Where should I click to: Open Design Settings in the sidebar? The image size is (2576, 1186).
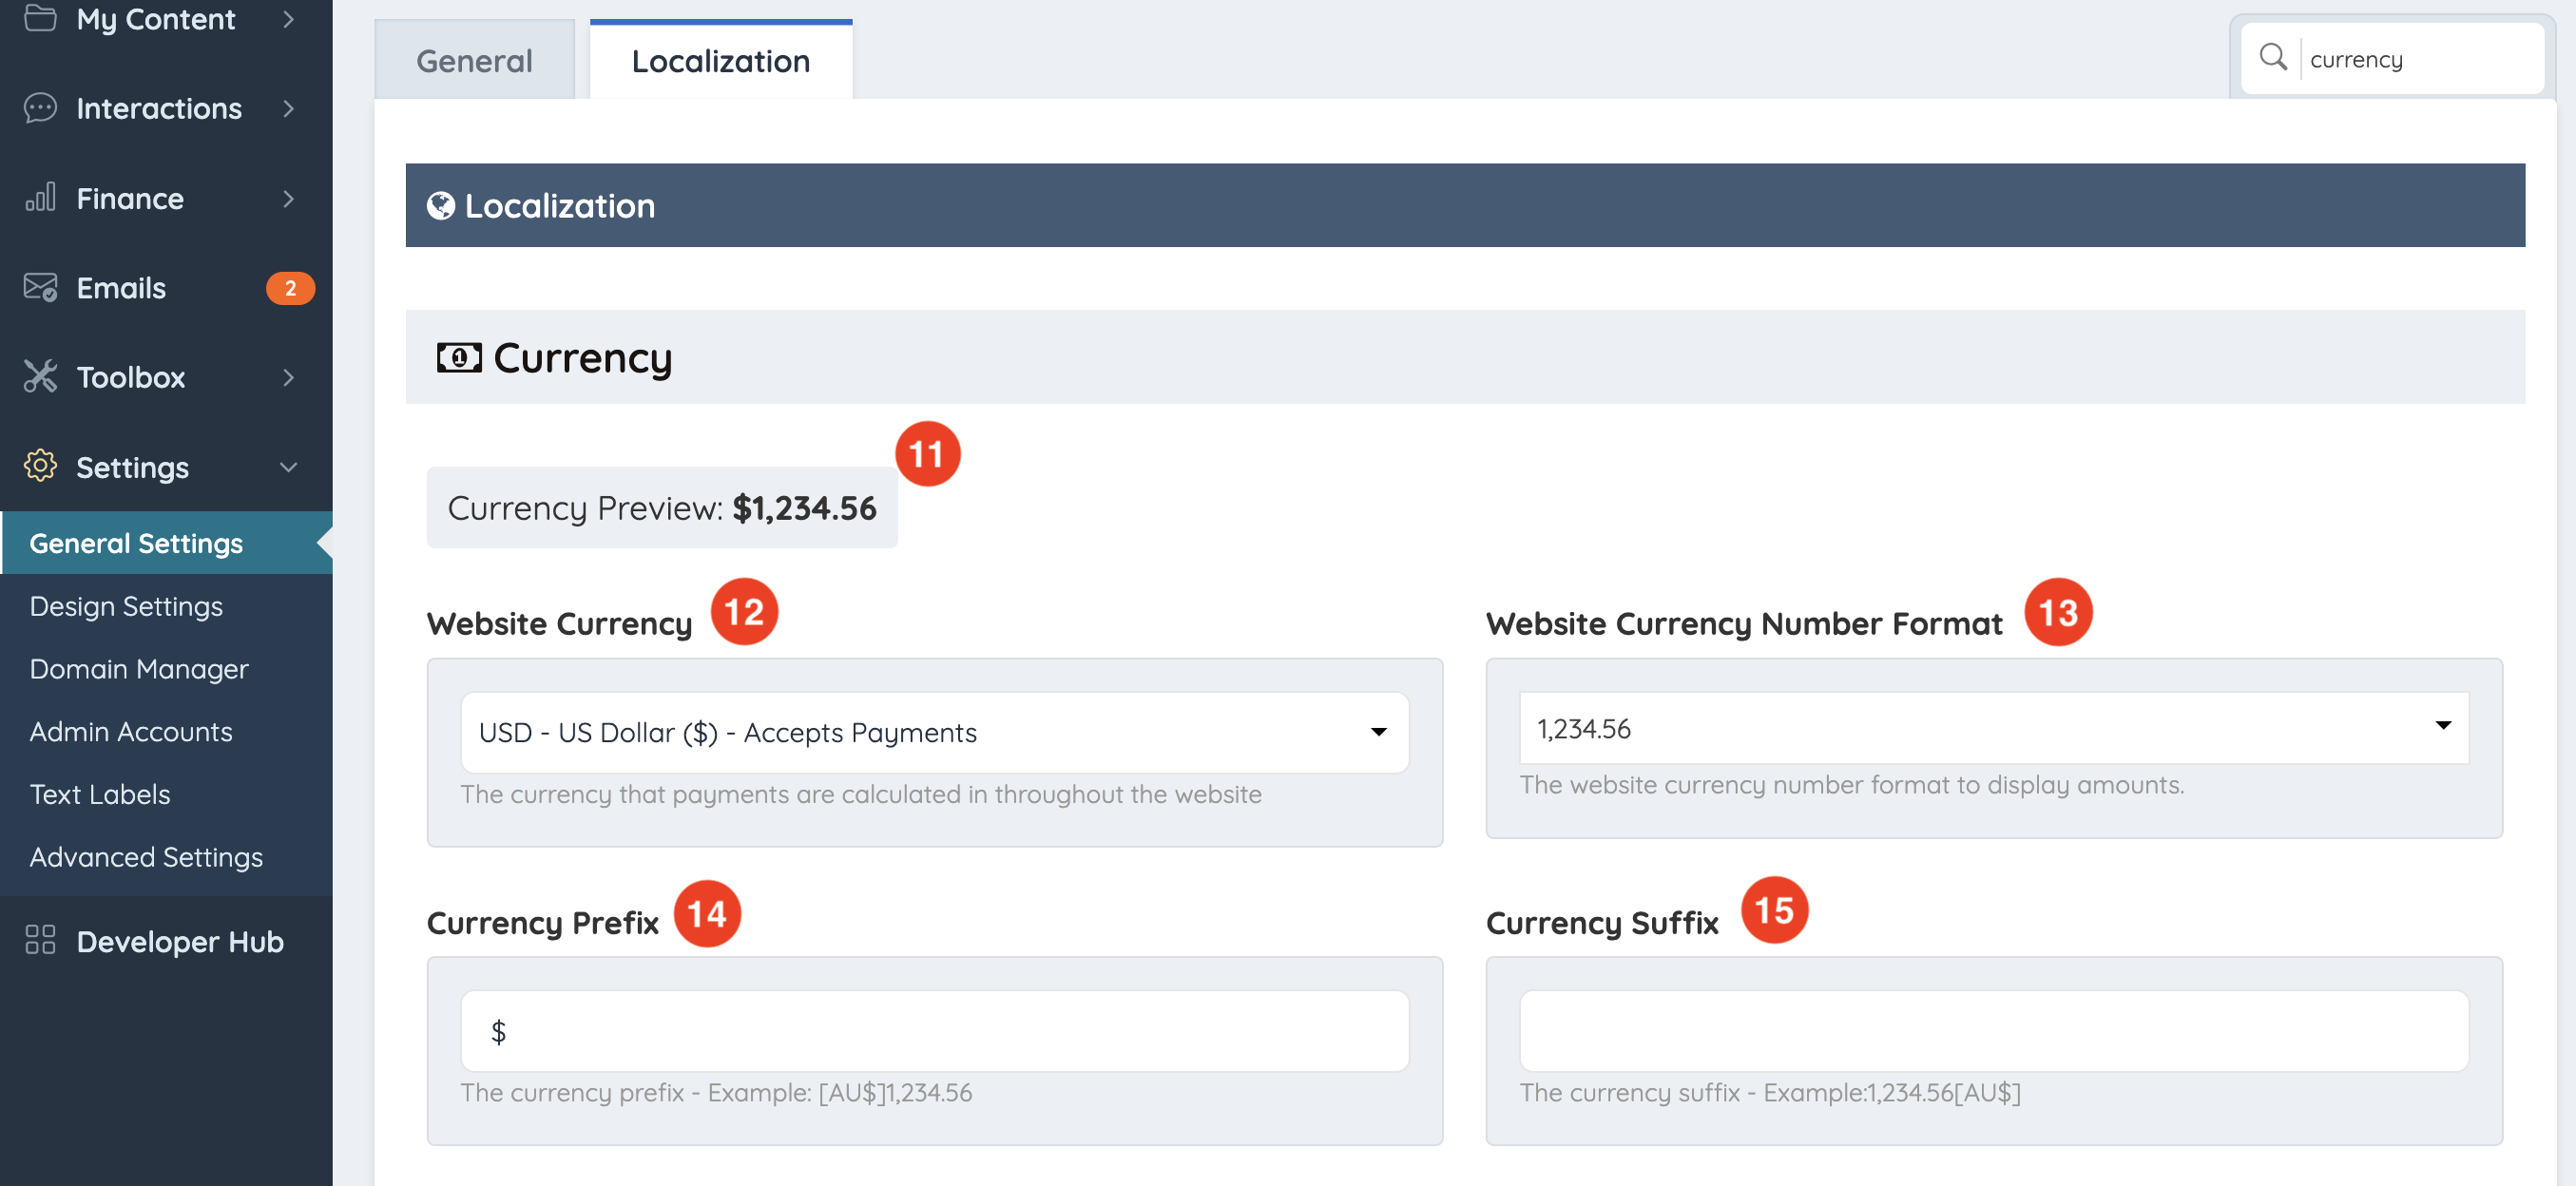click(126, 606)
